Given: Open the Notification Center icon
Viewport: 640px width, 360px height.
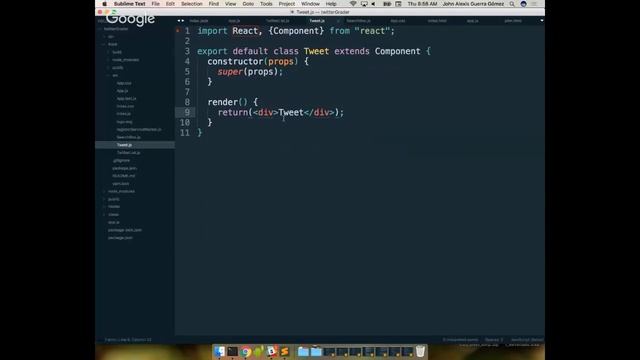Looking at the screenshot, I should [534, 4].
